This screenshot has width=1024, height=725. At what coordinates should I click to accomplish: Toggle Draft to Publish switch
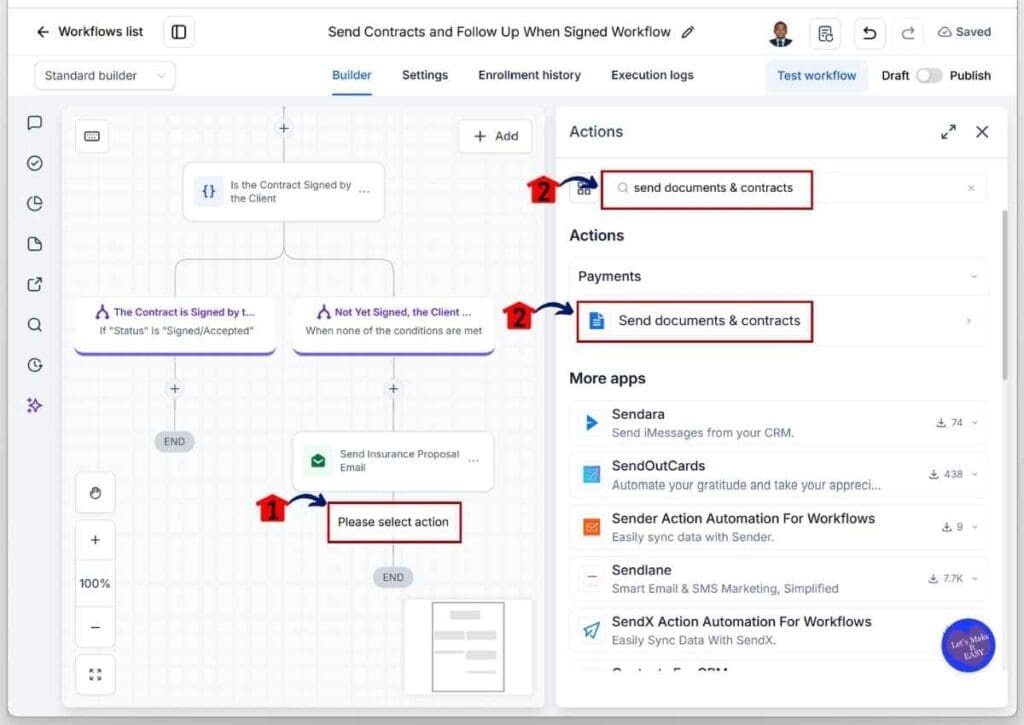click(929, 76)
